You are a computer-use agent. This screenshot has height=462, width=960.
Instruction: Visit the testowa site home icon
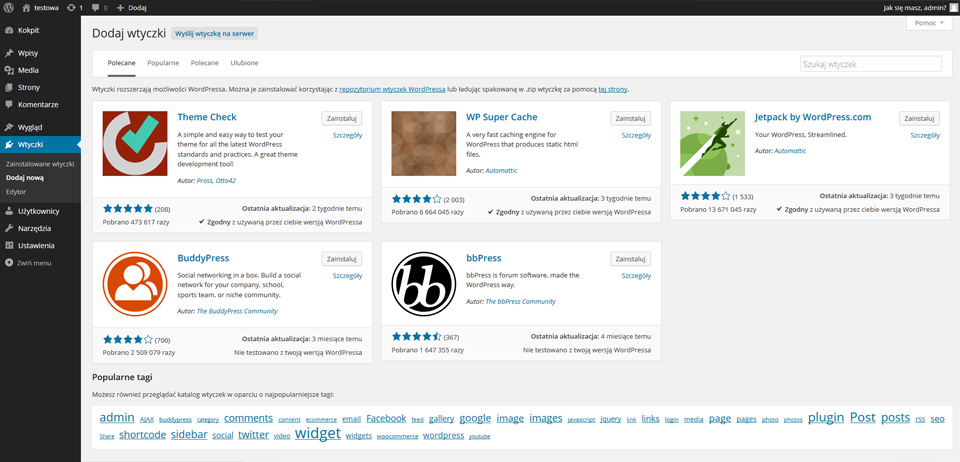[26, 8]
